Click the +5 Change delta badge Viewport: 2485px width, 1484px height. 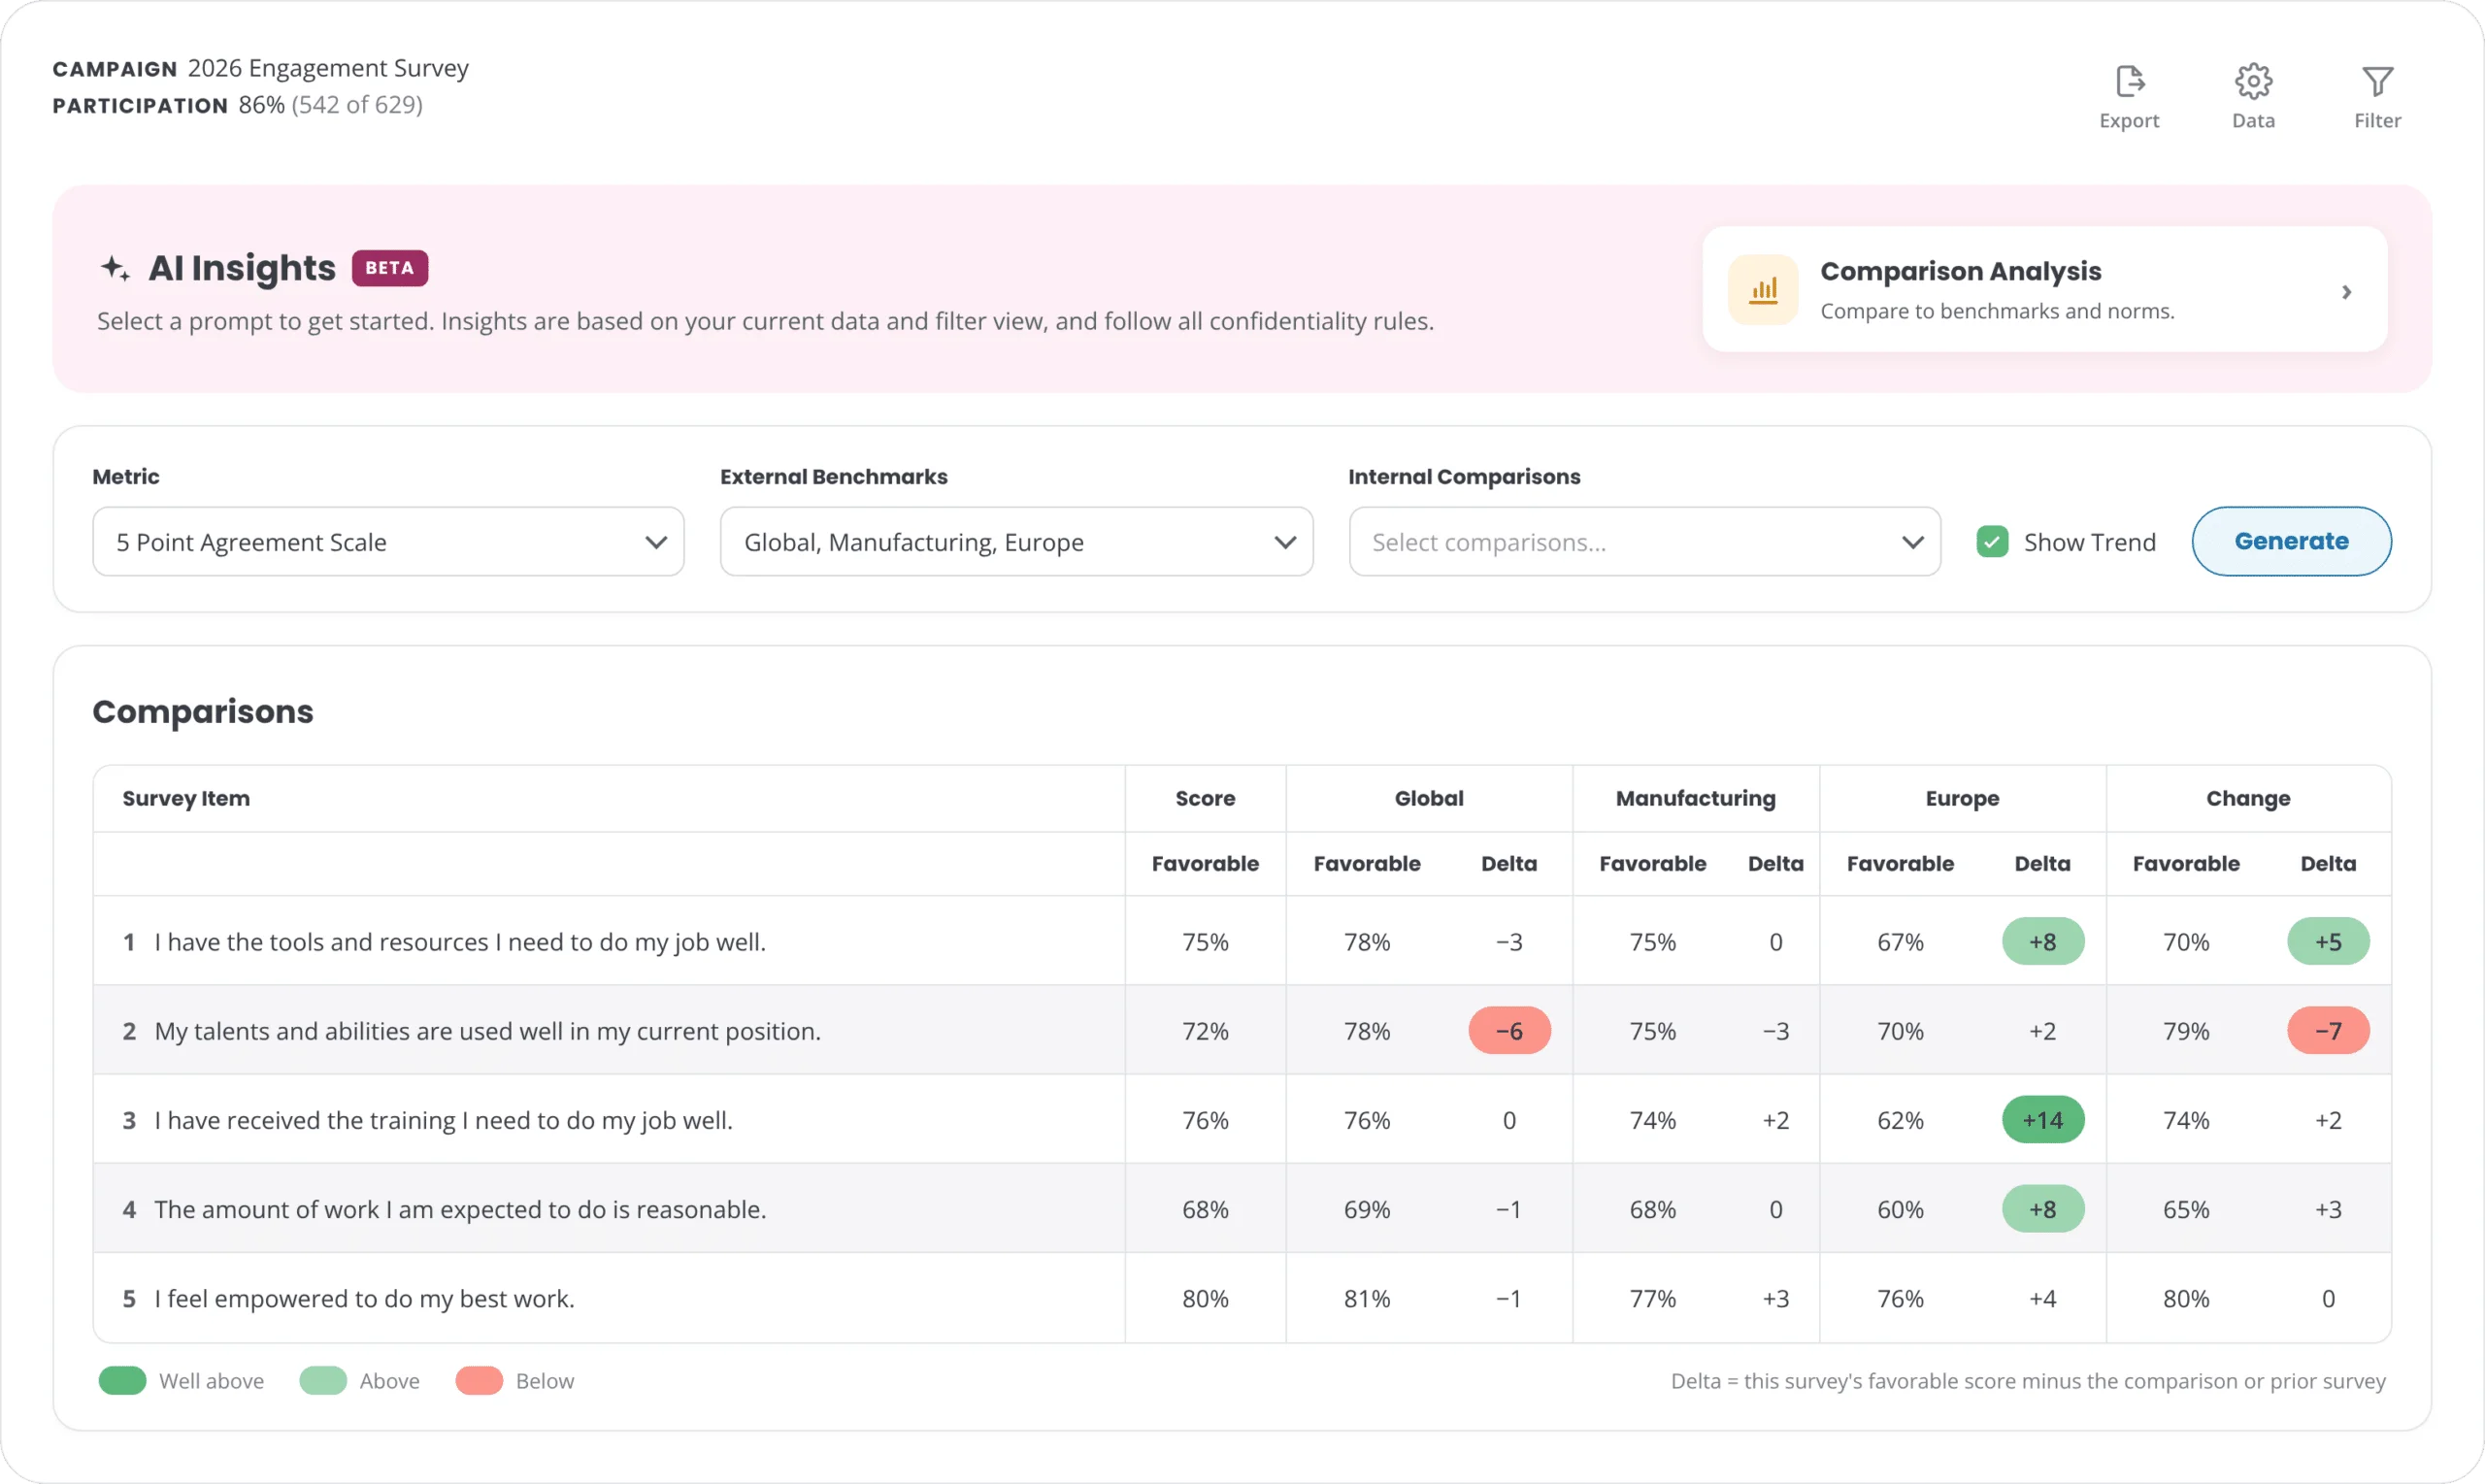[x=2328, y=941]
